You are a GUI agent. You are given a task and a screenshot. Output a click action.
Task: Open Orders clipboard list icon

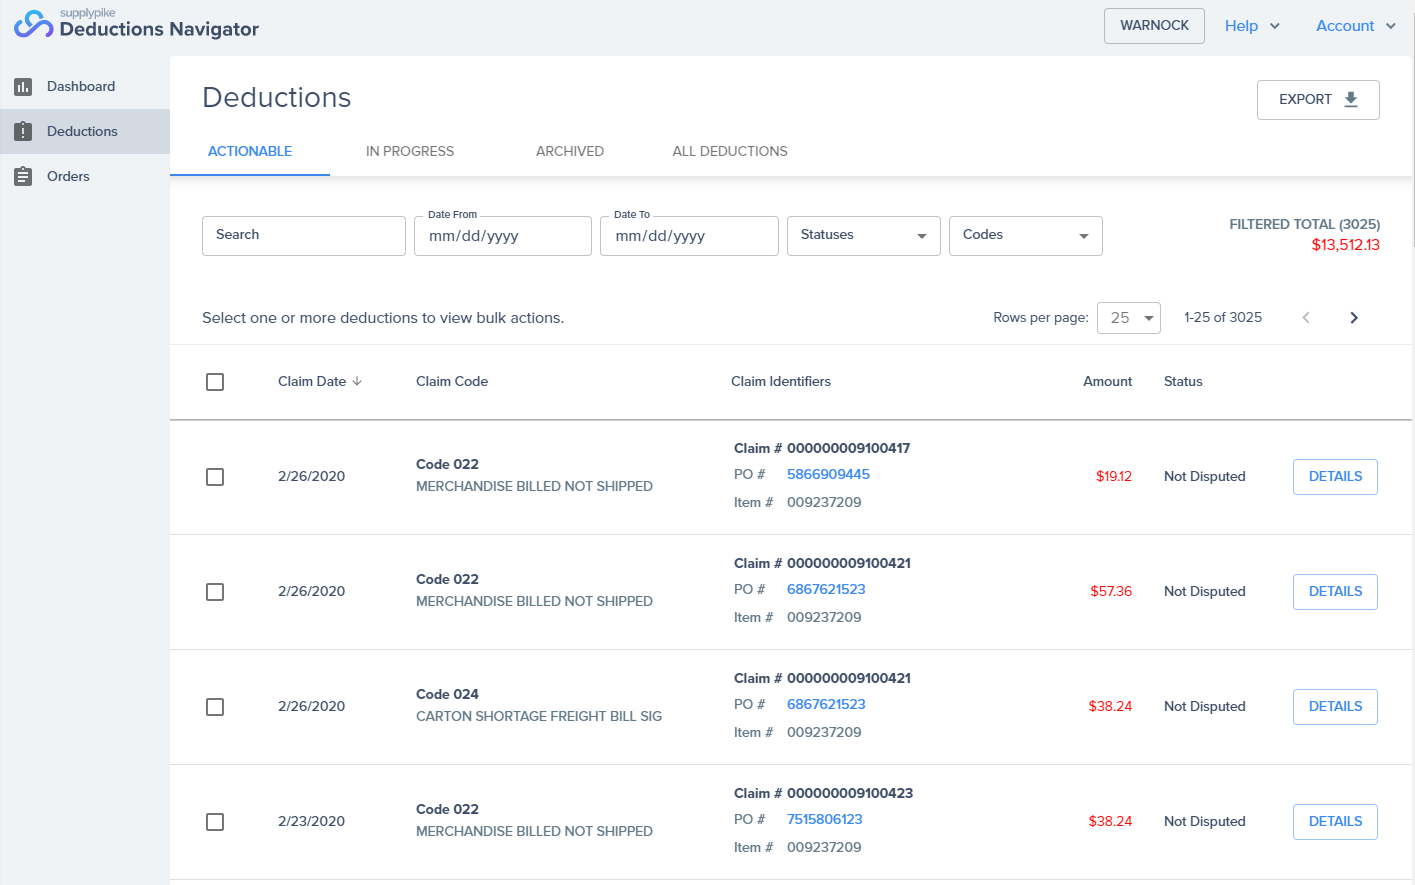pos(23,176)
